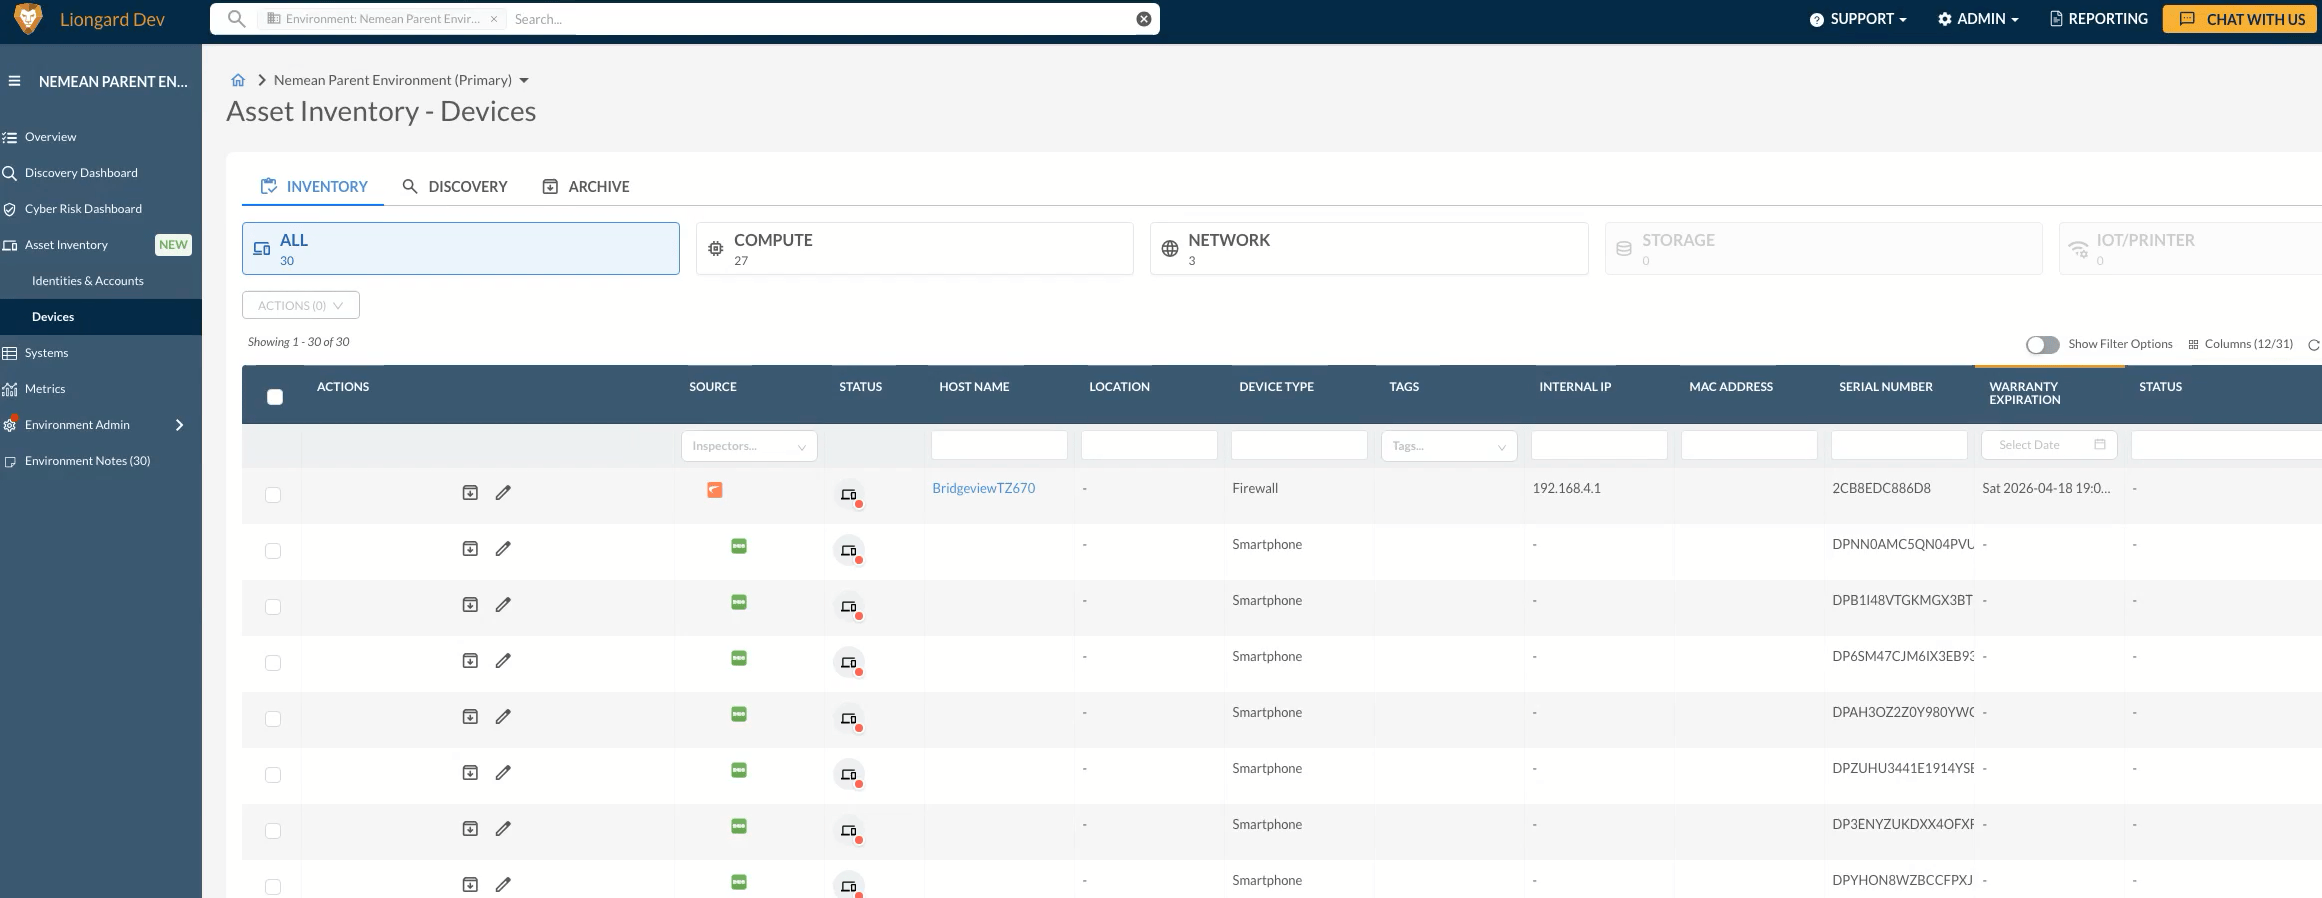Click the orange source icon for BridgeviewTZ670
2322x898 pixels.
714,489
